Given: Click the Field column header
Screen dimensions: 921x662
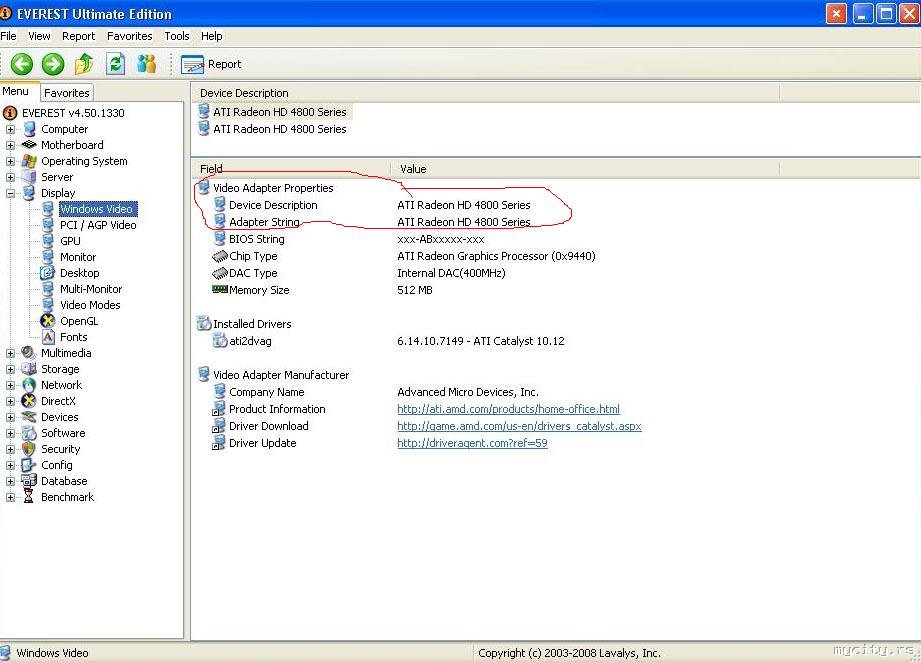Looking at the screenshot, I should [291, 169].
